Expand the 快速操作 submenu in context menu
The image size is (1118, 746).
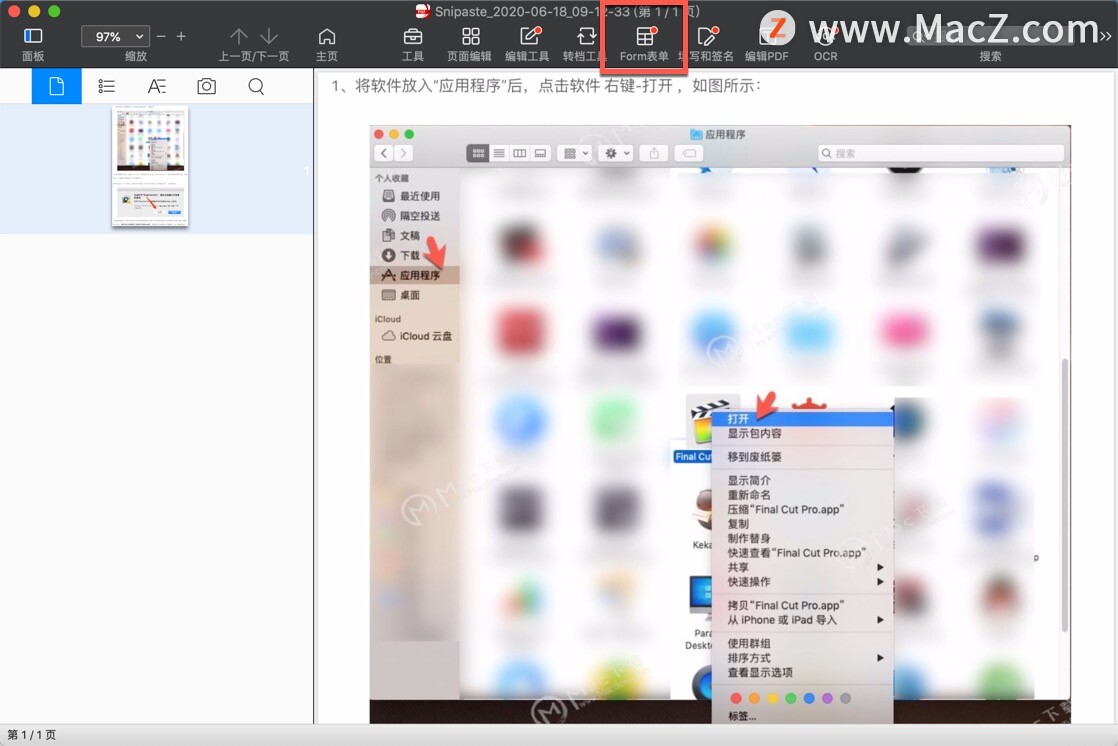(803, 582)
